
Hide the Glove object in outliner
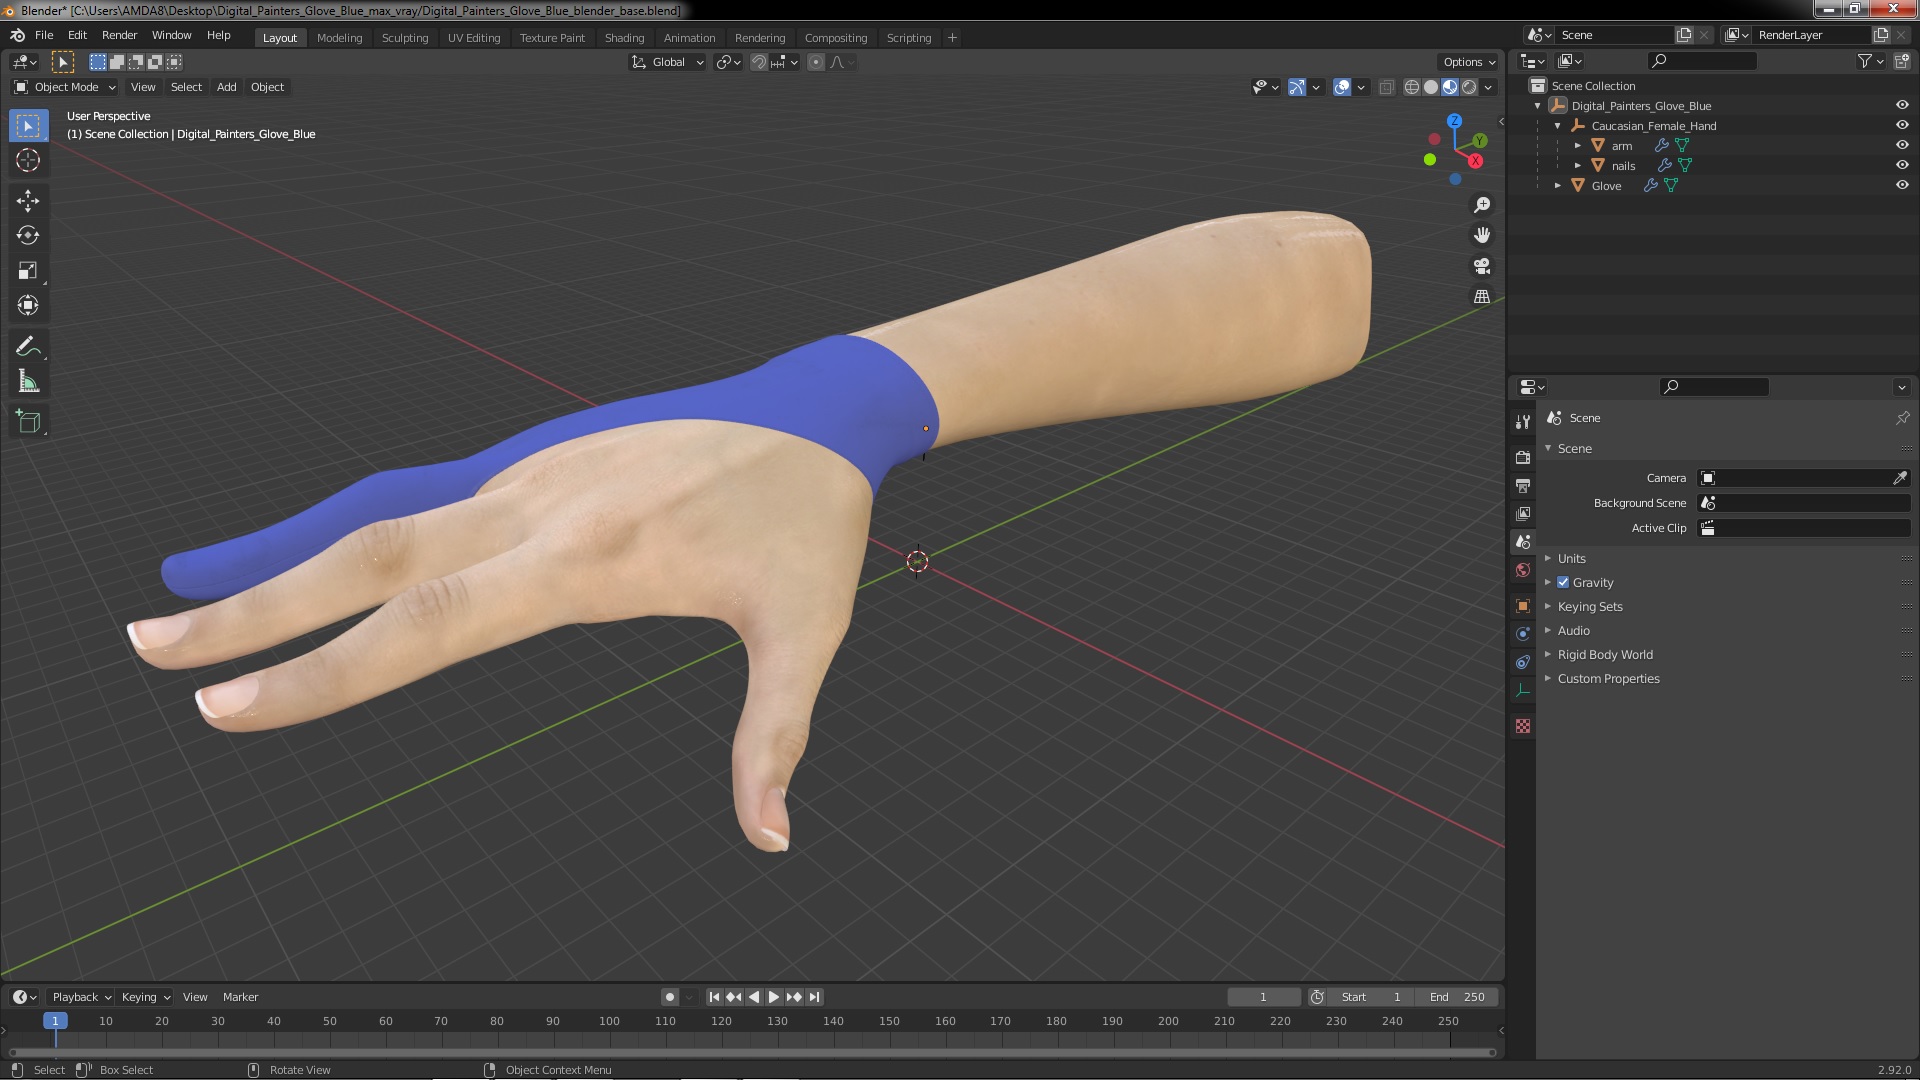[x=1902, y=185]
